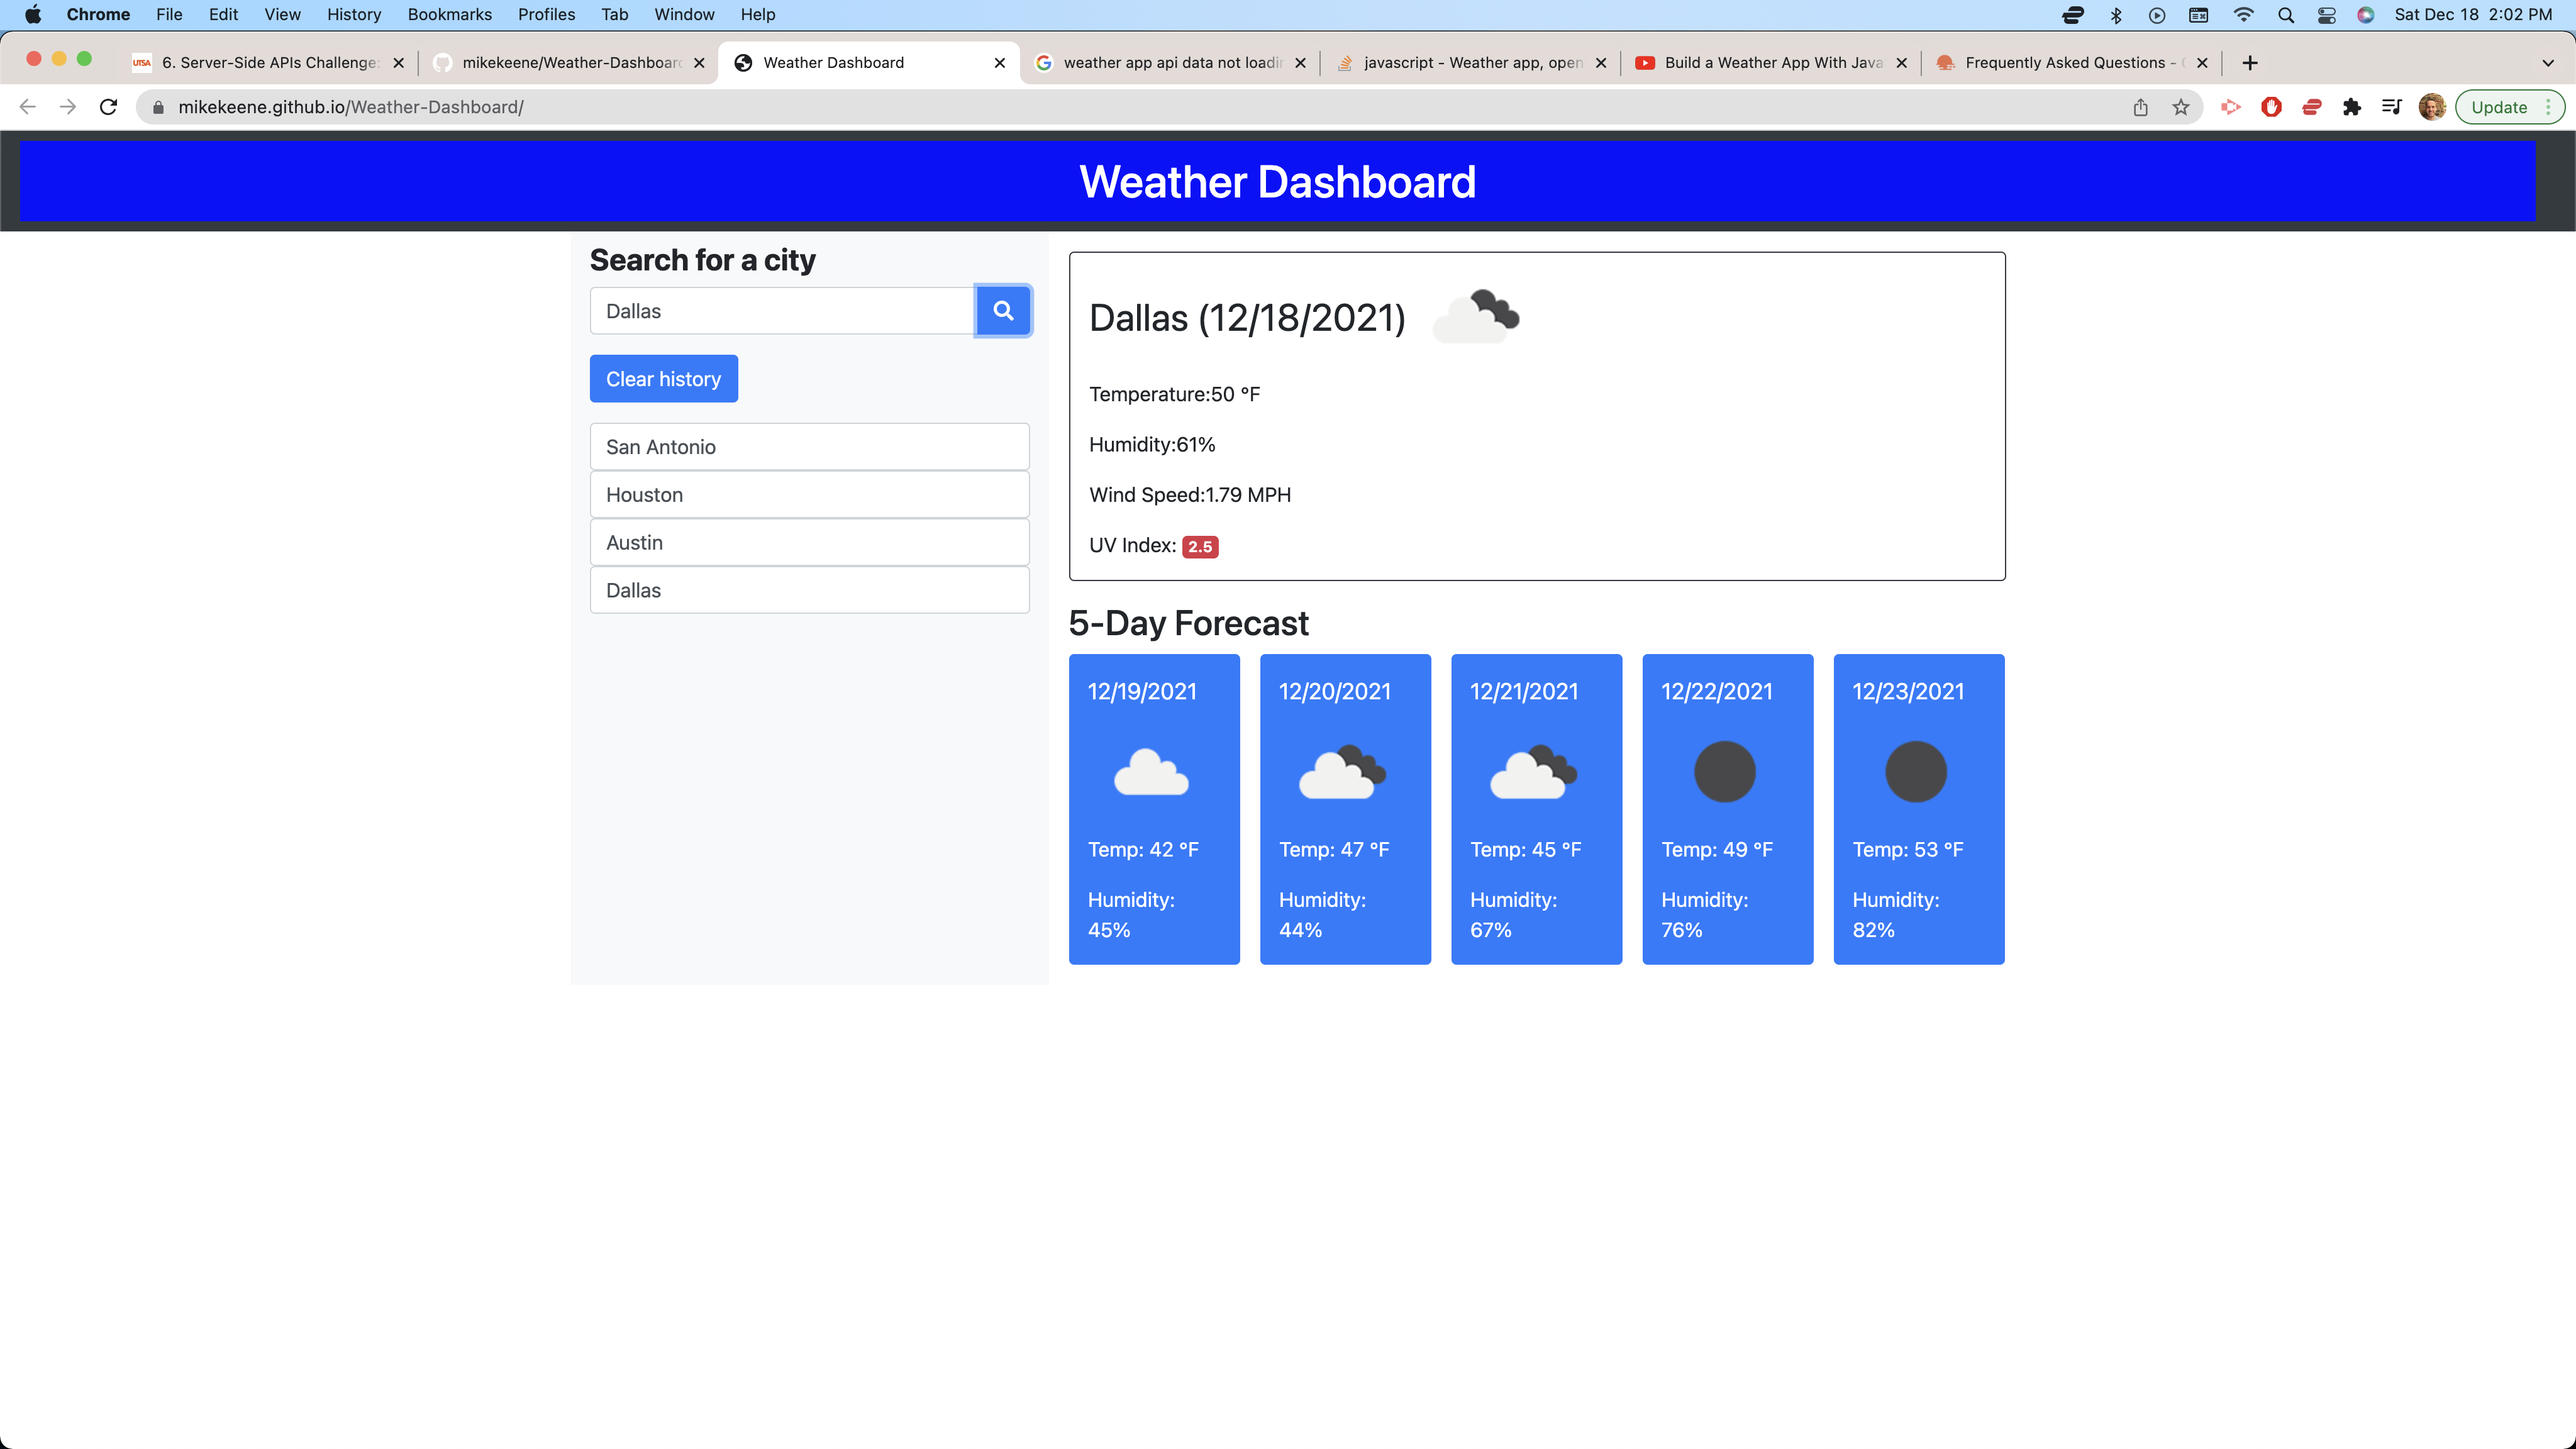Click the Bluetooth menu bar icon
The height and width of the screenshot is (1449, 2576).
(2116, 14)
